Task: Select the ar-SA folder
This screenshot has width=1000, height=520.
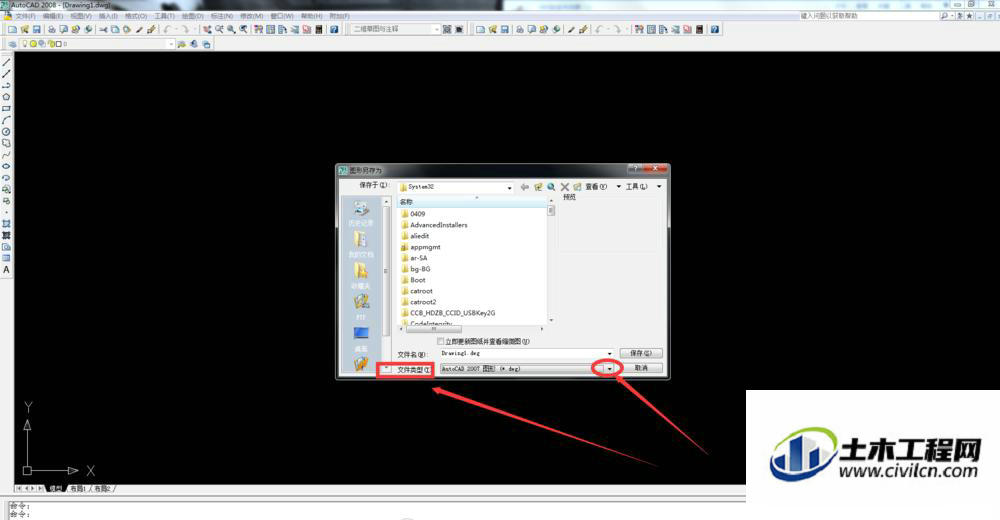Action: click(x=415, y=258)
